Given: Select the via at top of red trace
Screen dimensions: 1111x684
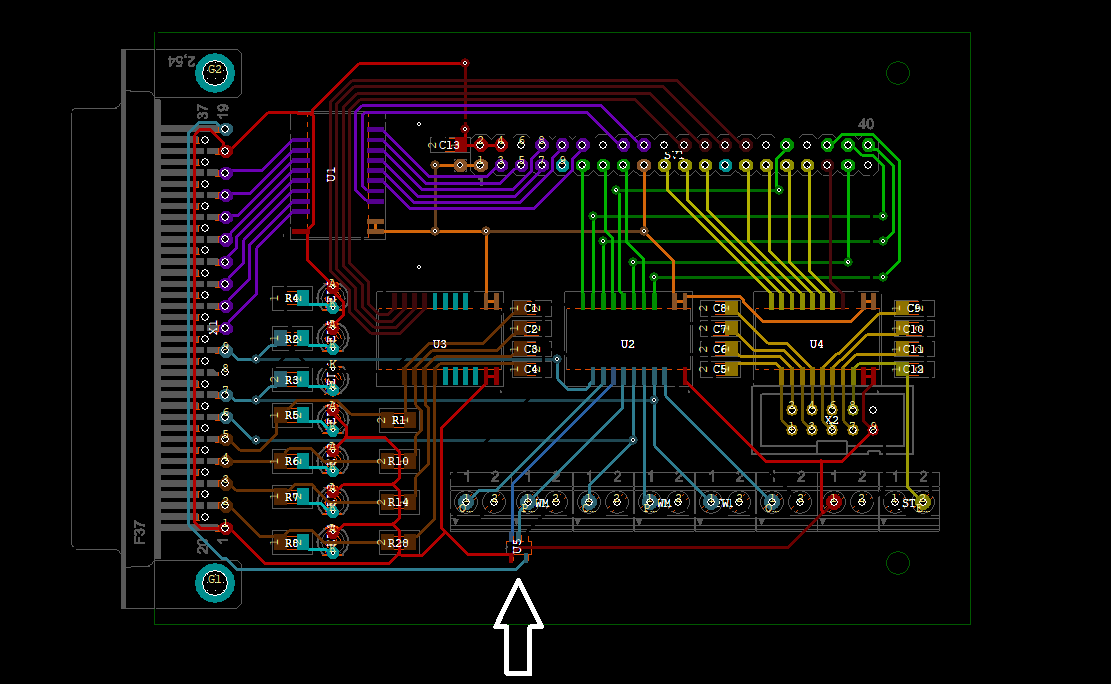Looking at the screenshot, I should 465,63.
